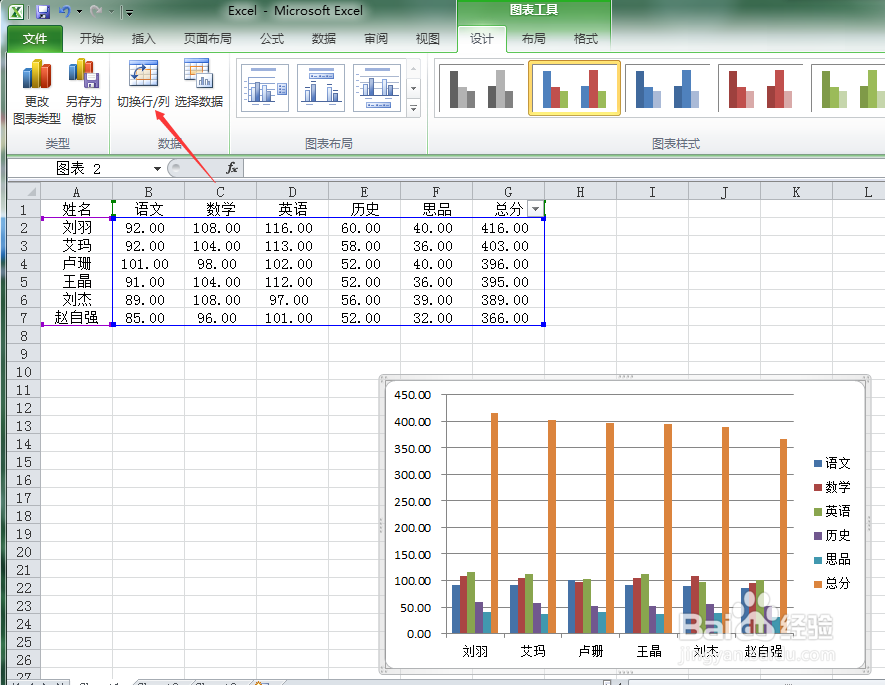Screen dimensions: 885x685
Task: Switch to the 公式 ribbon tab
Action: [271, 38]
